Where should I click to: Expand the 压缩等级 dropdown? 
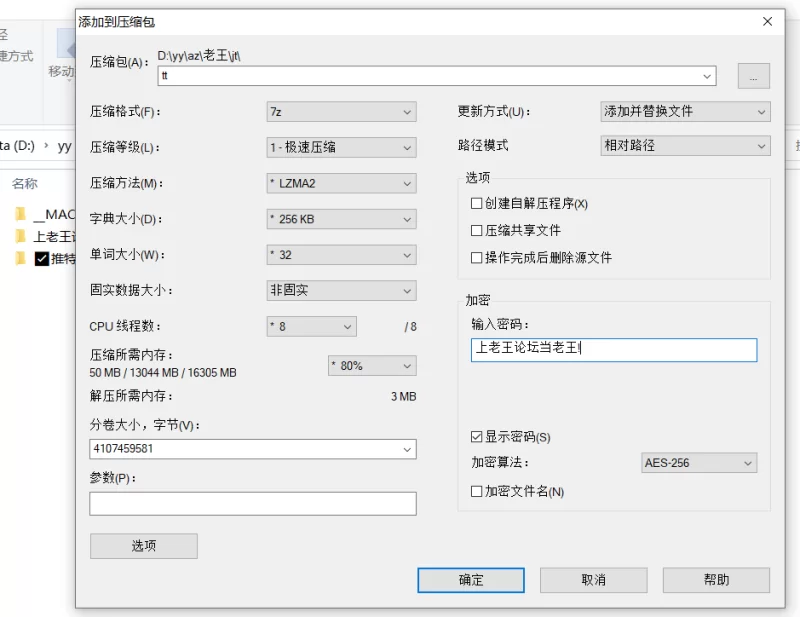coord(340,147)
